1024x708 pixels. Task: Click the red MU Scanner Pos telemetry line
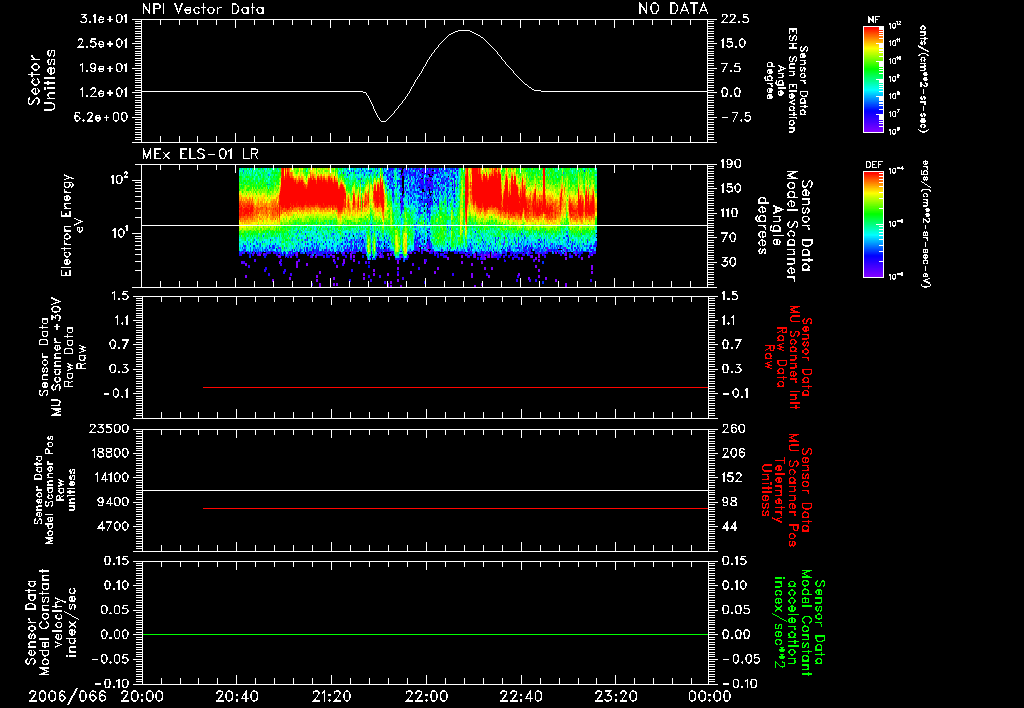(456, 508)
